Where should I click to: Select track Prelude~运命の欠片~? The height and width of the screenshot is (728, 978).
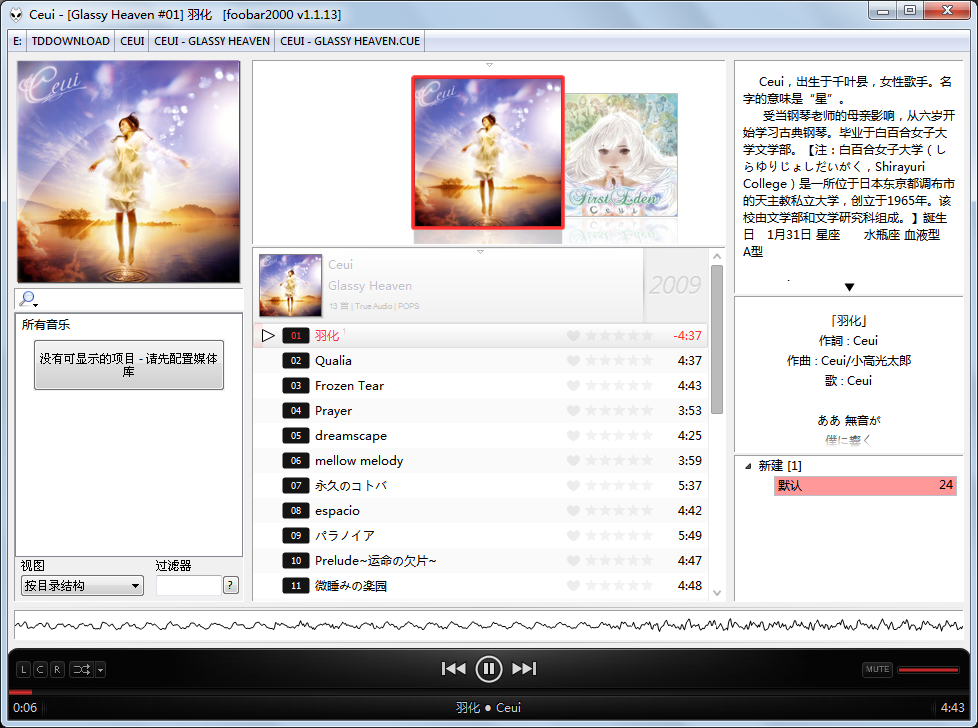point(481,560)
